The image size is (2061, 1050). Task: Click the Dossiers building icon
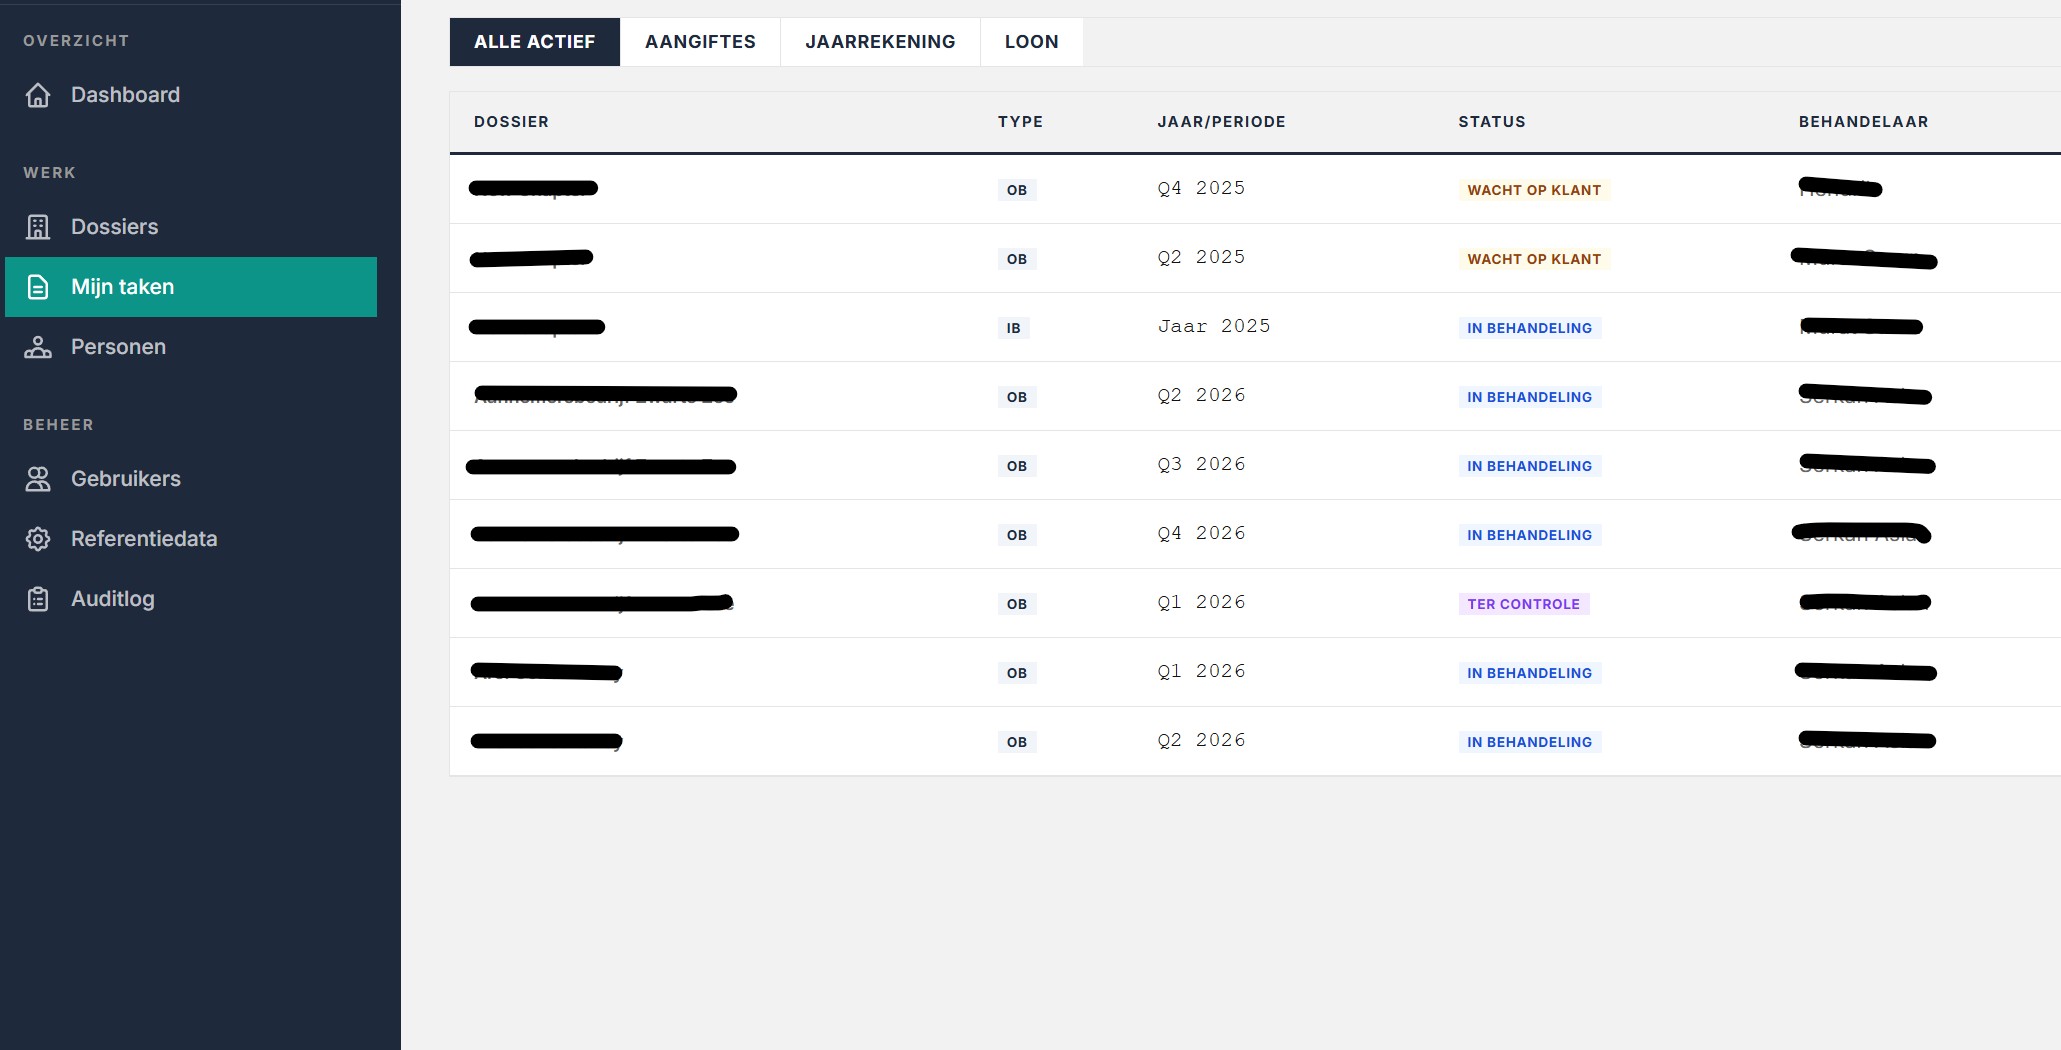pyautogui.click(x=38, y=227)
